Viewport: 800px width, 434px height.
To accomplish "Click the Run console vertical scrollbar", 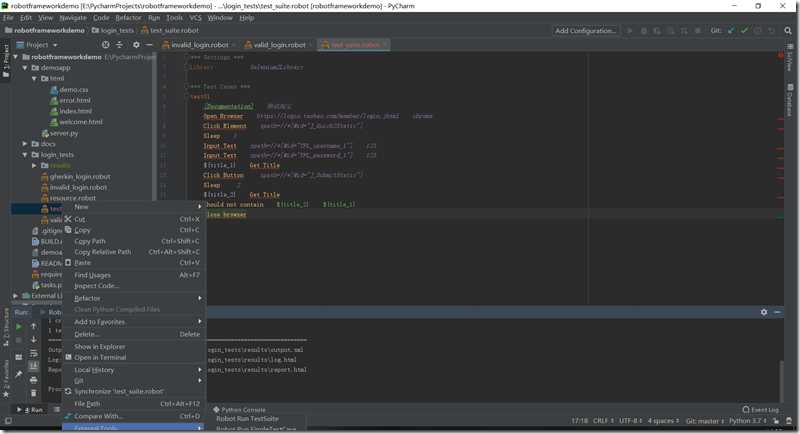I will pos(781,380).
